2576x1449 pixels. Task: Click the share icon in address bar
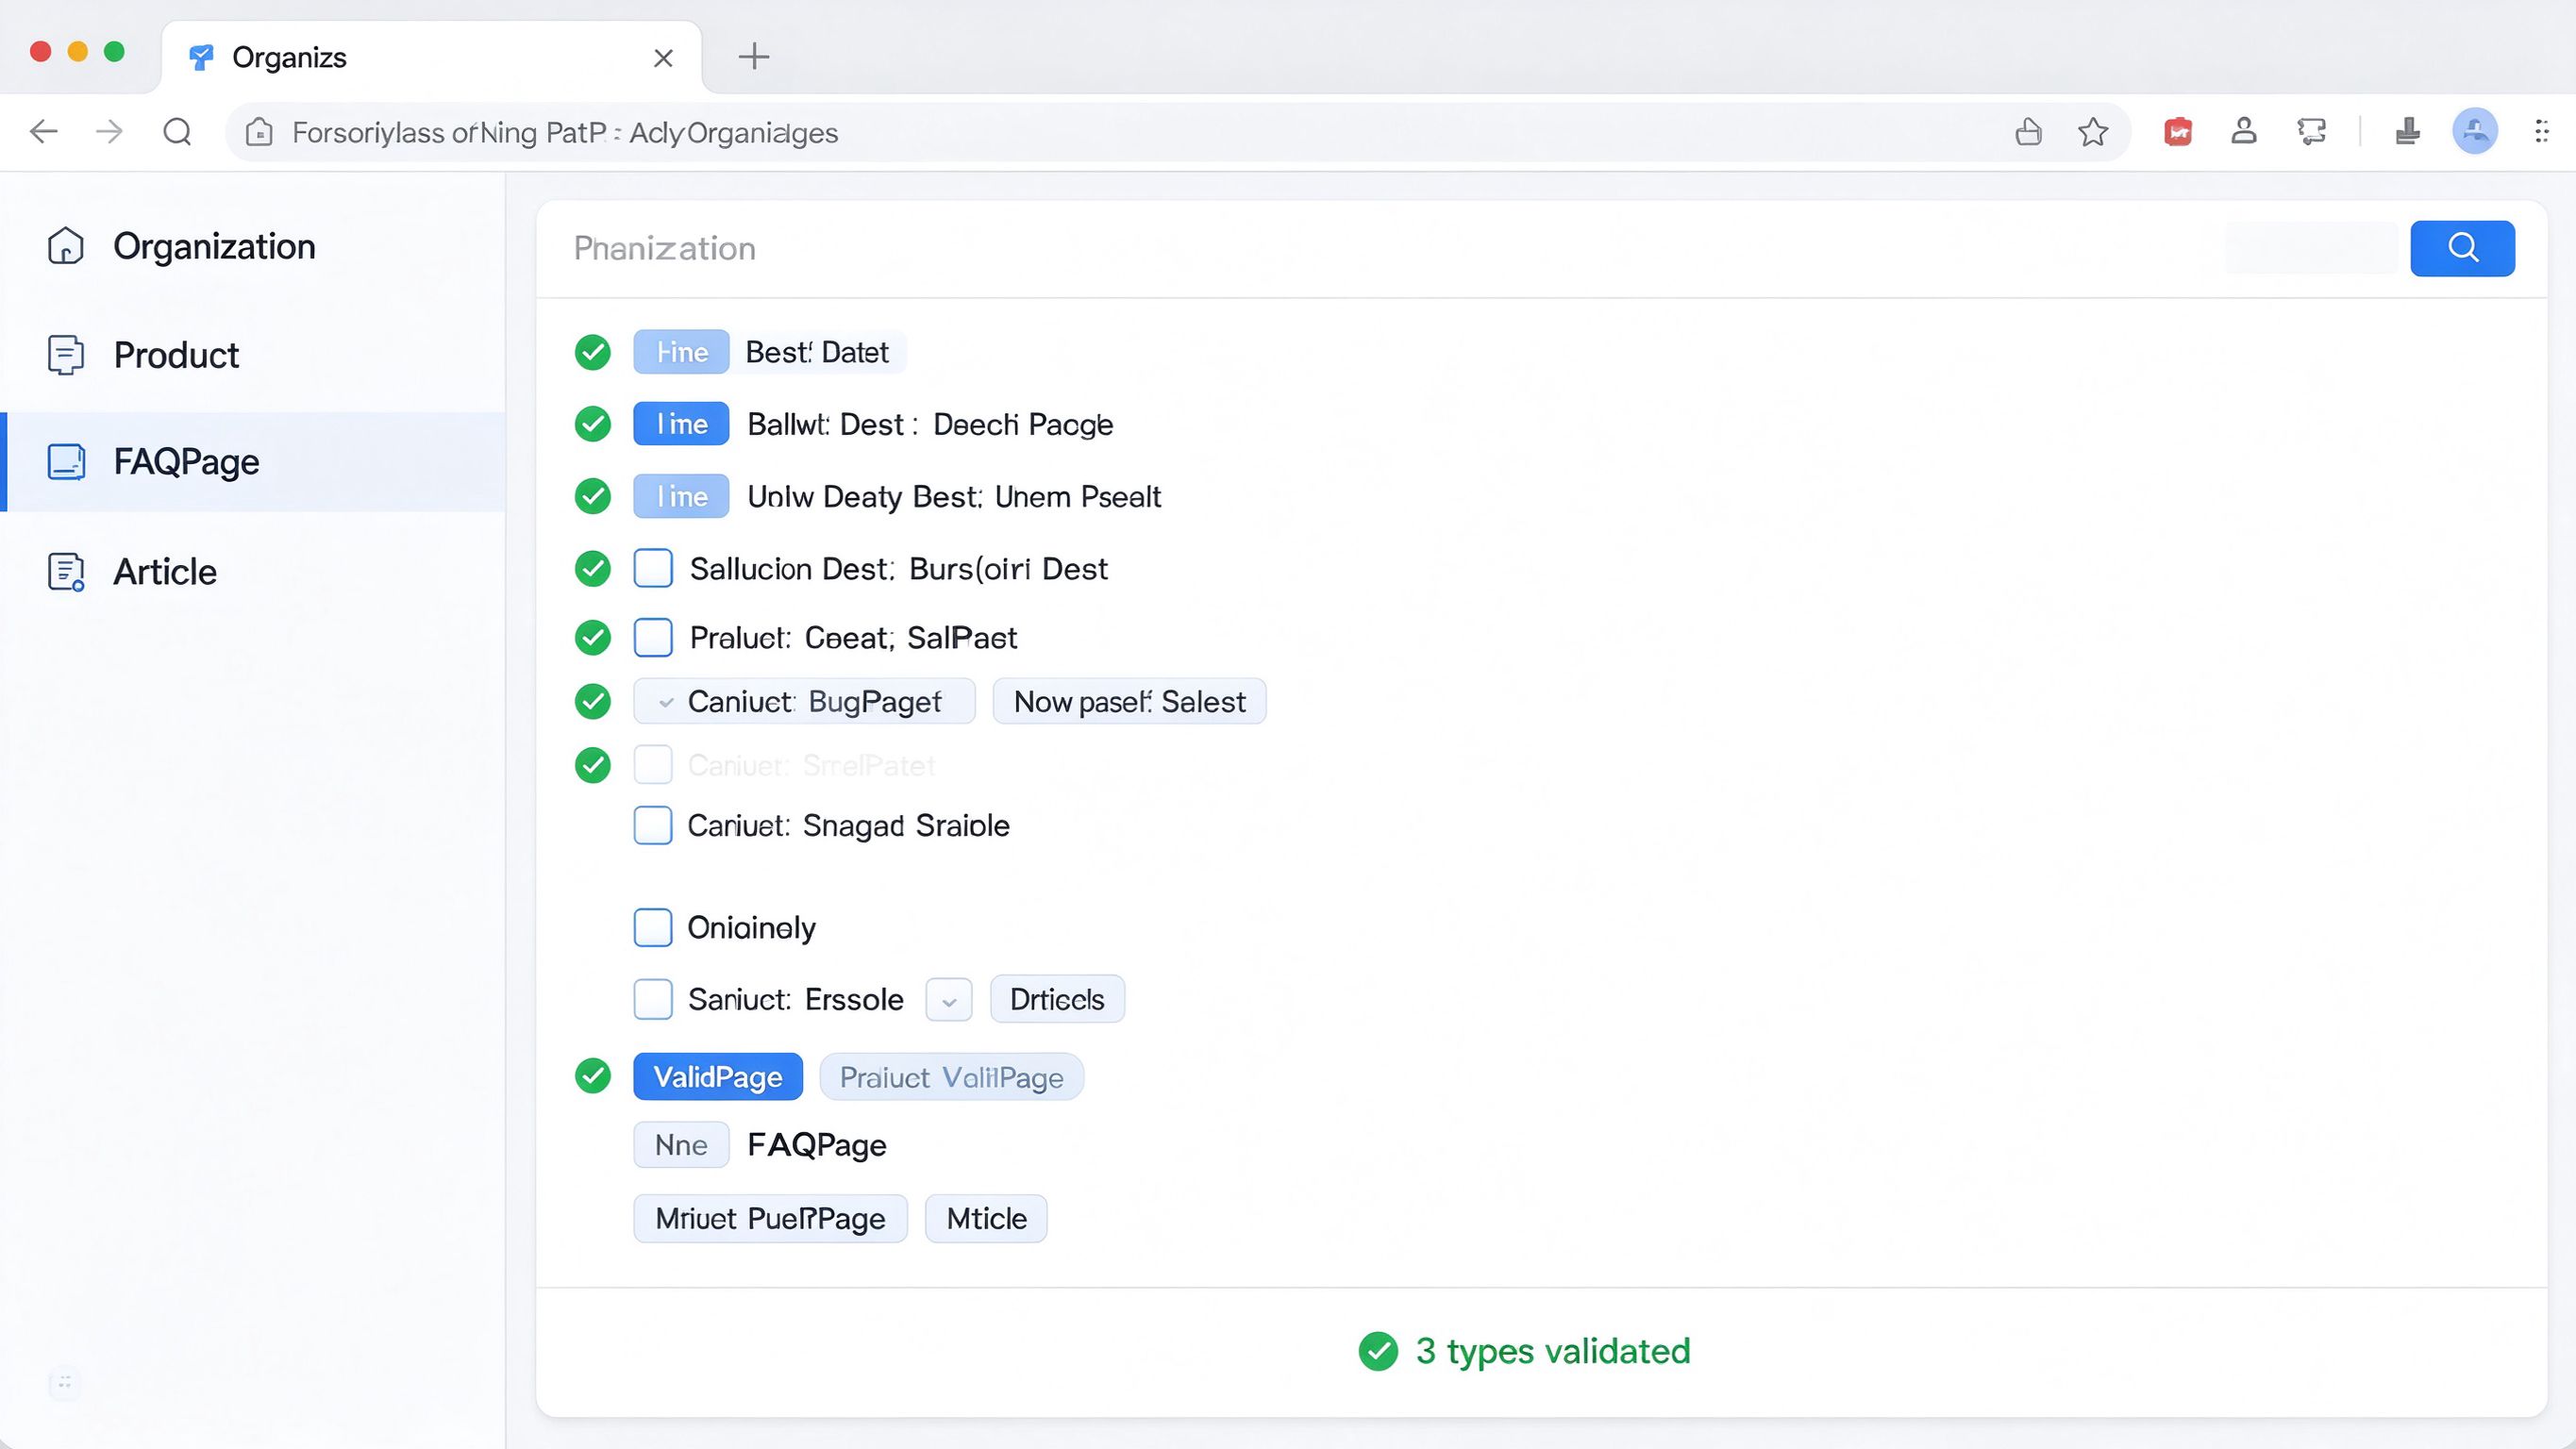tap(2028, 132)
